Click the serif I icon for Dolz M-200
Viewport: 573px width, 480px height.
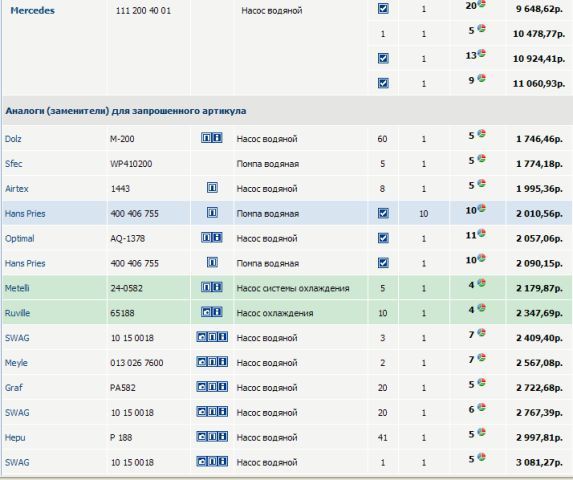click(x=206, y=138)
